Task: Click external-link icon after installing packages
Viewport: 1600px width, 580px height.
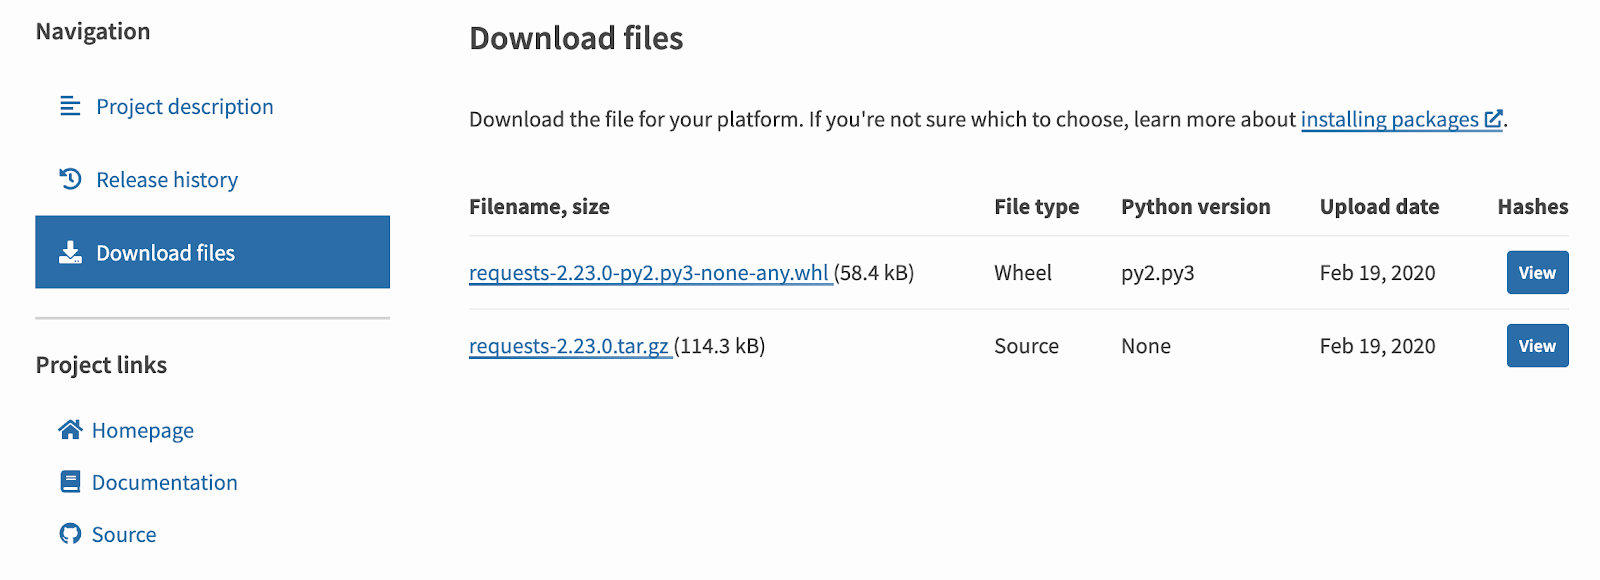Action: (x=1493, y=119)
